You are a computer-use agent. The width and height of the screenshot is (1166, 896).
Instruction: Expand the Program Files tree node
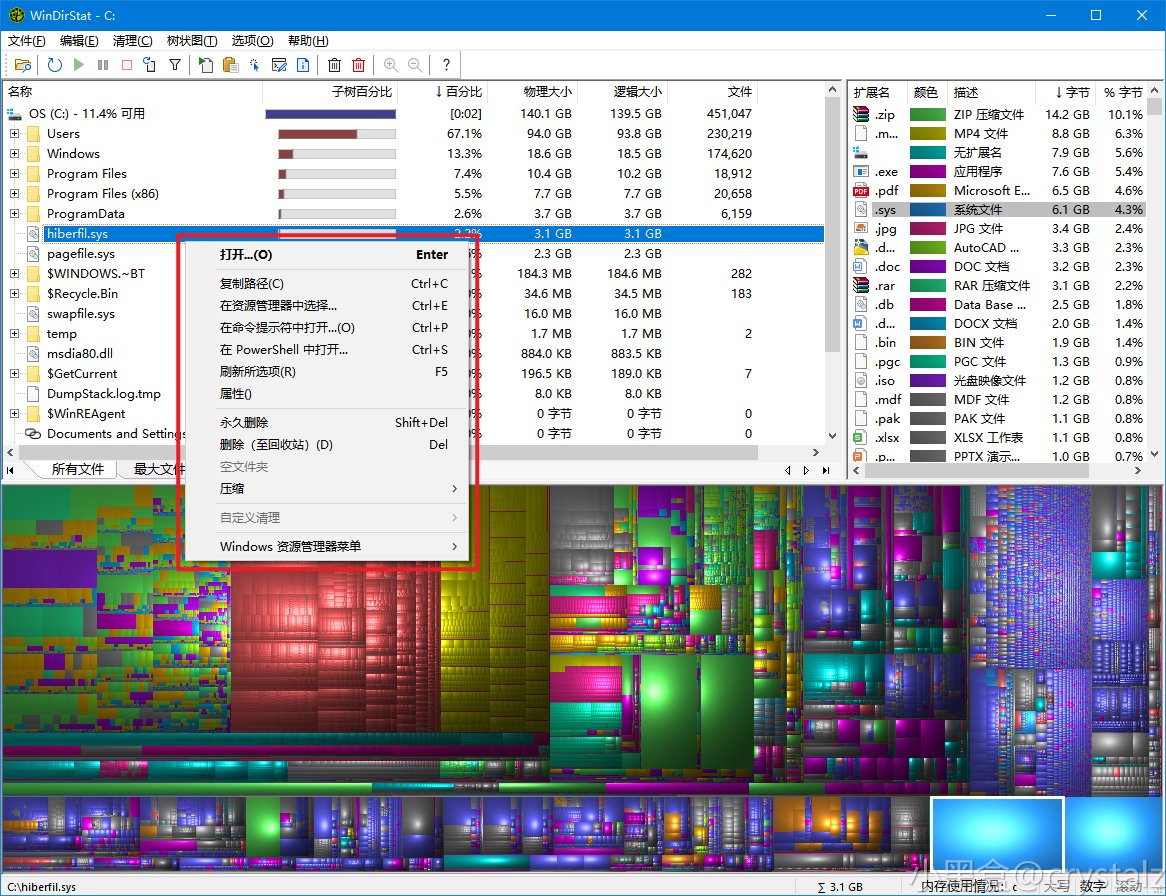click(x=14, y=173)
